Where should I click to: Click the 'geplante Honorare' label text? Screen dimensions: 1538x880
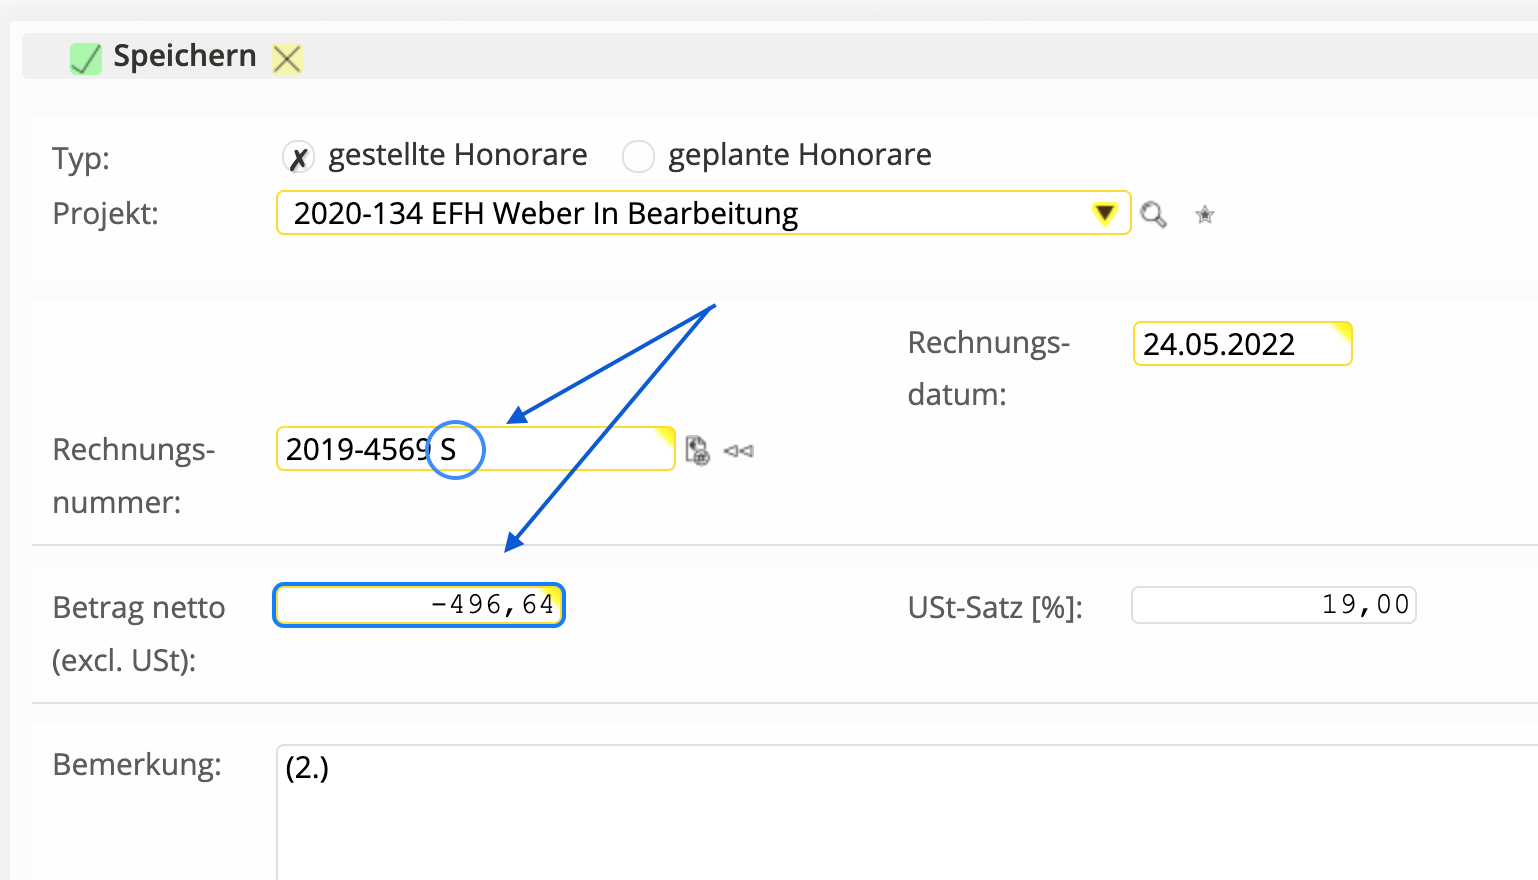coord(799,155)
